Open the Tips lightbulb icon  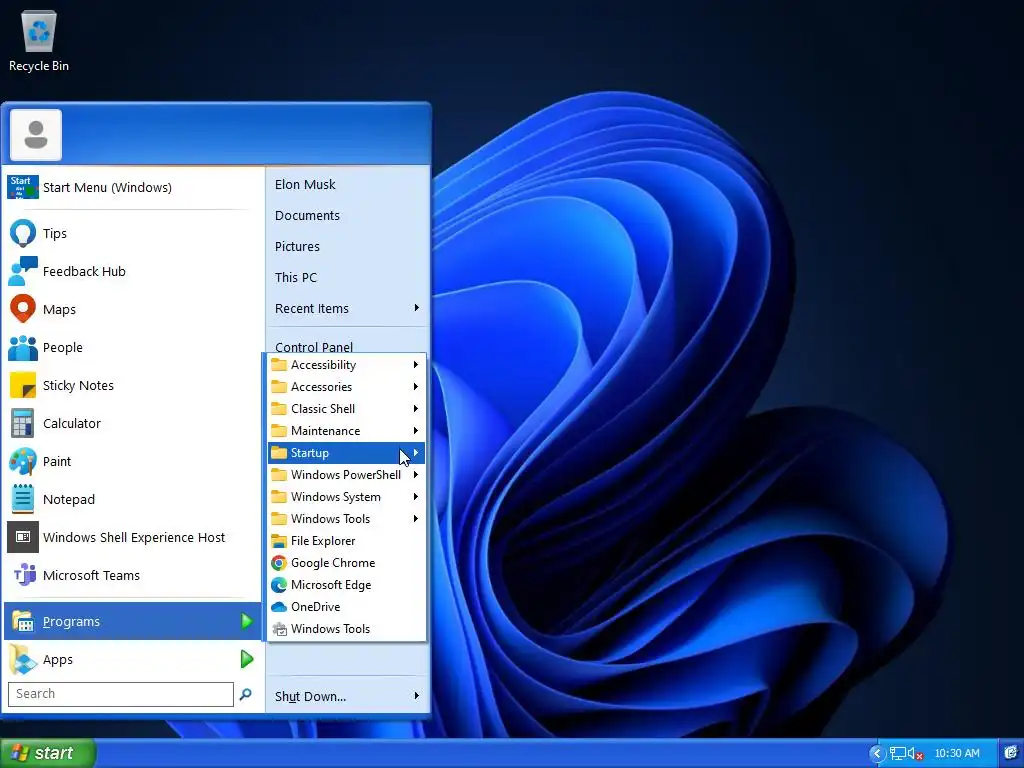pos(23,233)
